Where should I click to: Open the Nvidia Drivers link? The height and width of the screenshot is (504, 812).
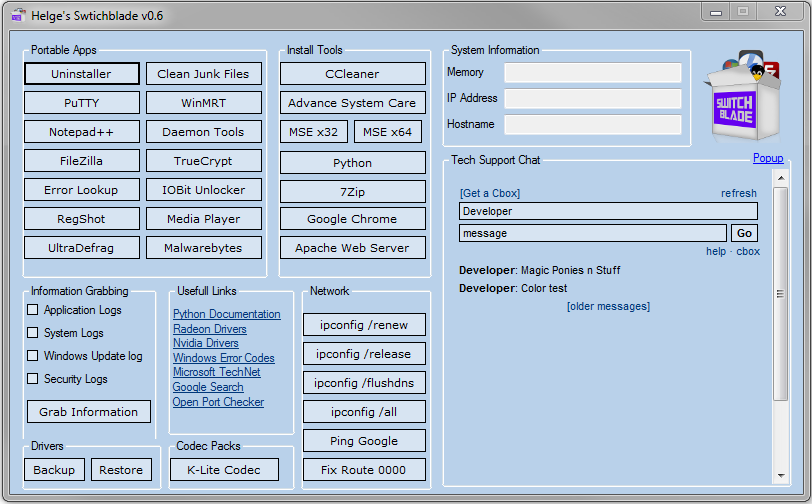205,343
